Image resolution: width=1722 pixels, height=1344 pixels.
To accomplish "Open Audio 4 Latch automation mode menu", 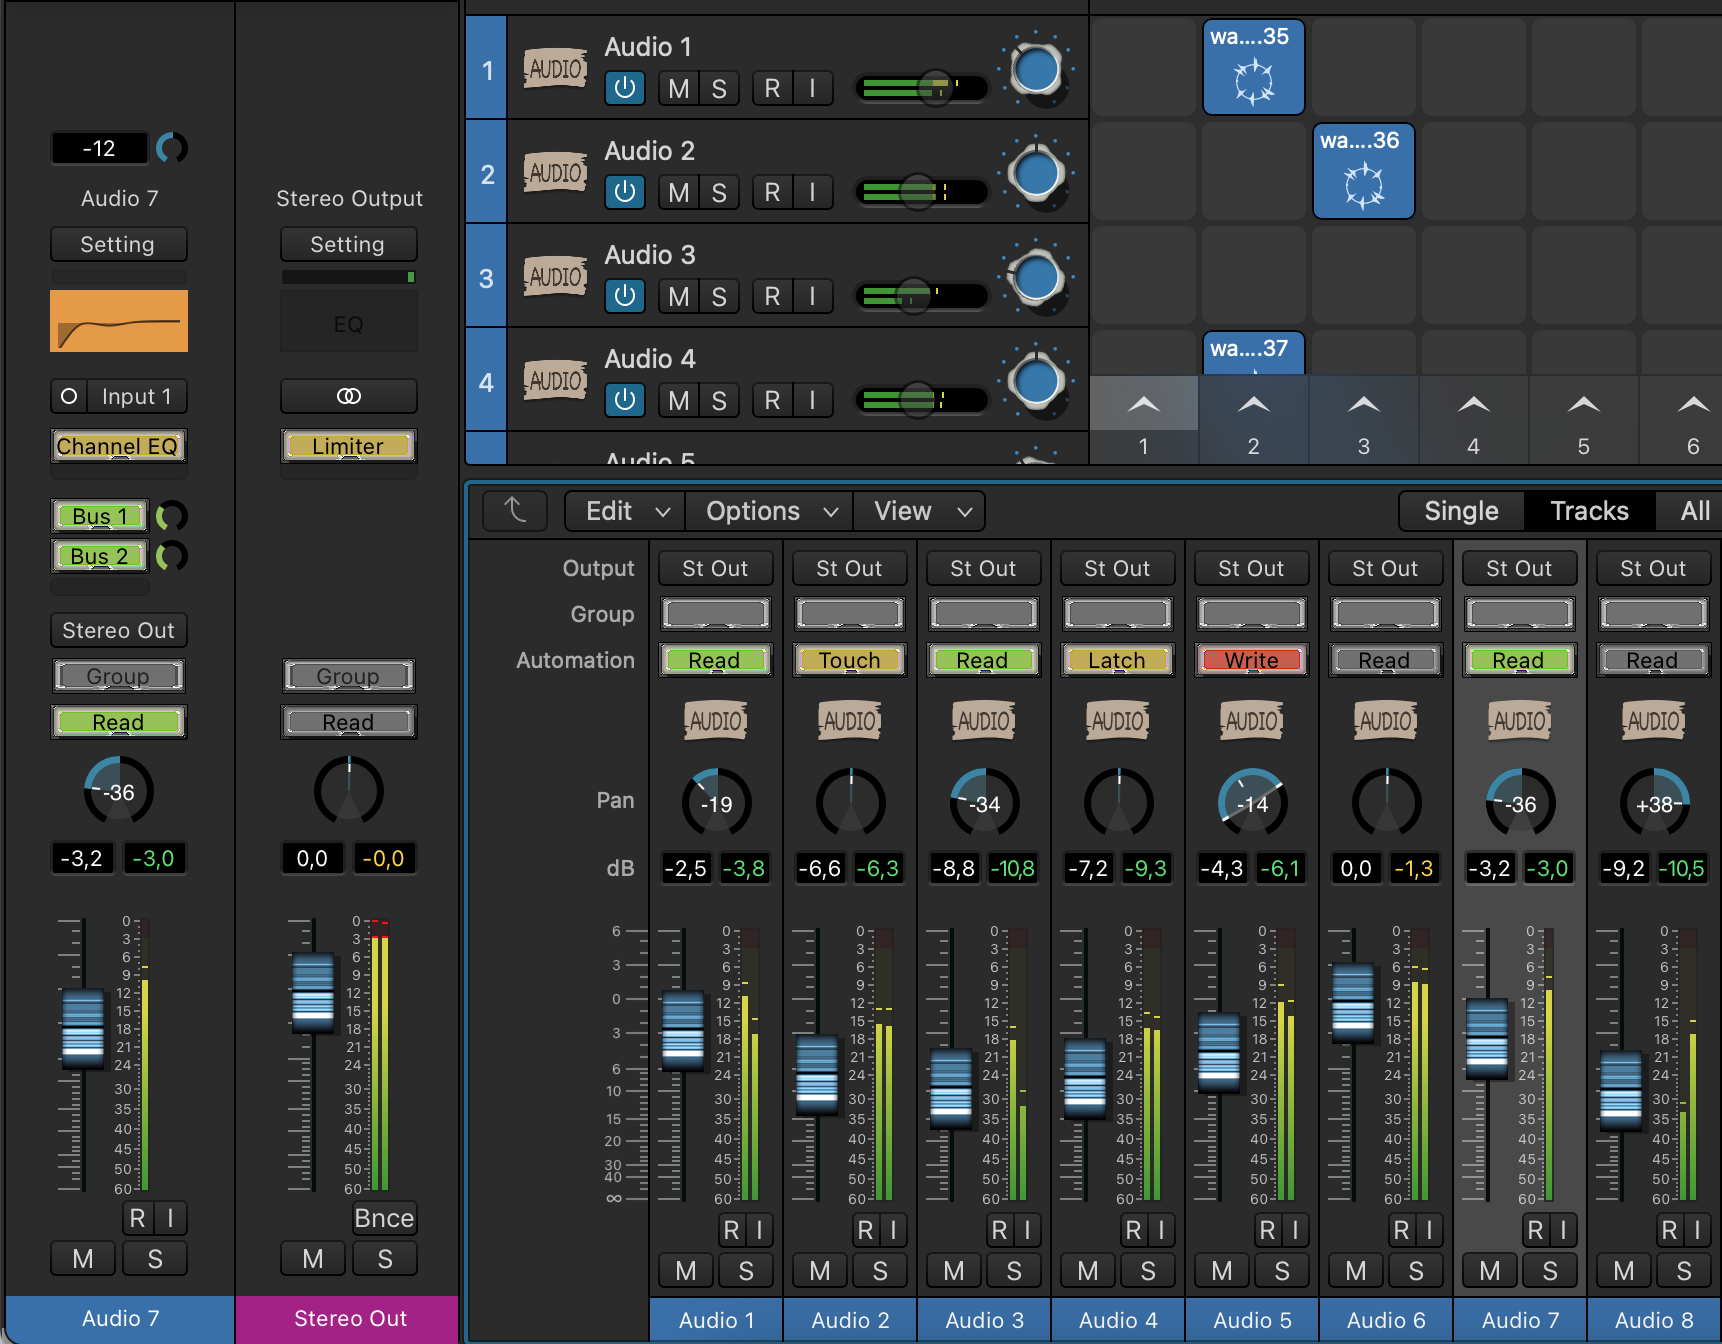I will pyautogui.click(x=1117, y=660).
